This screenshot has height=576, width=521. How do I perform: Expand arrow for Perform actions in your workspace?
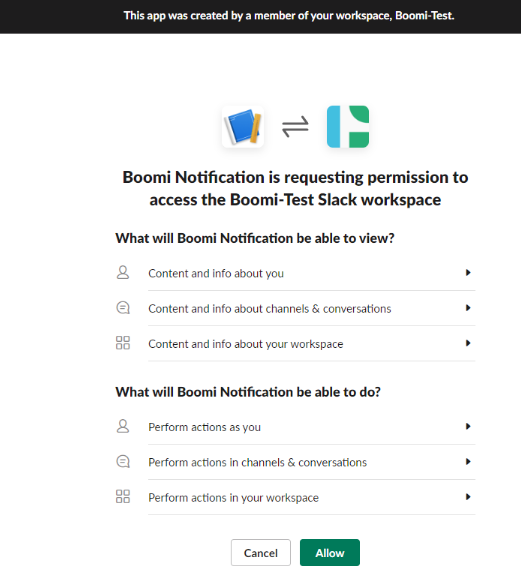point(468,497)
